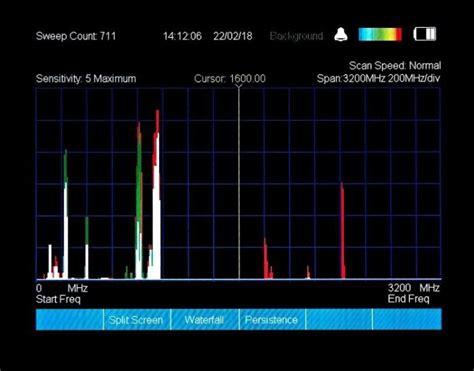Click the time 14:12:06

pyautogui.click(x=182, y=36)
